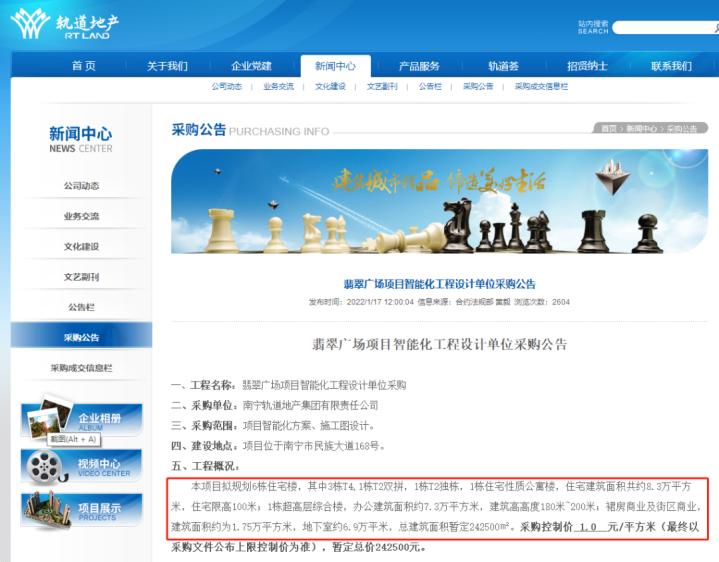Open the 企业相册 Album banner
Image resolution: width=719 pixels, height=562 pixels.
click(82, 418)
